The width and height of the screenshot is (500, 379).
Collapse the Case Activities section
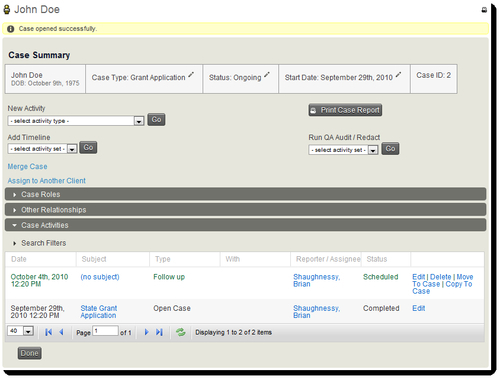(x=245, y=225)
